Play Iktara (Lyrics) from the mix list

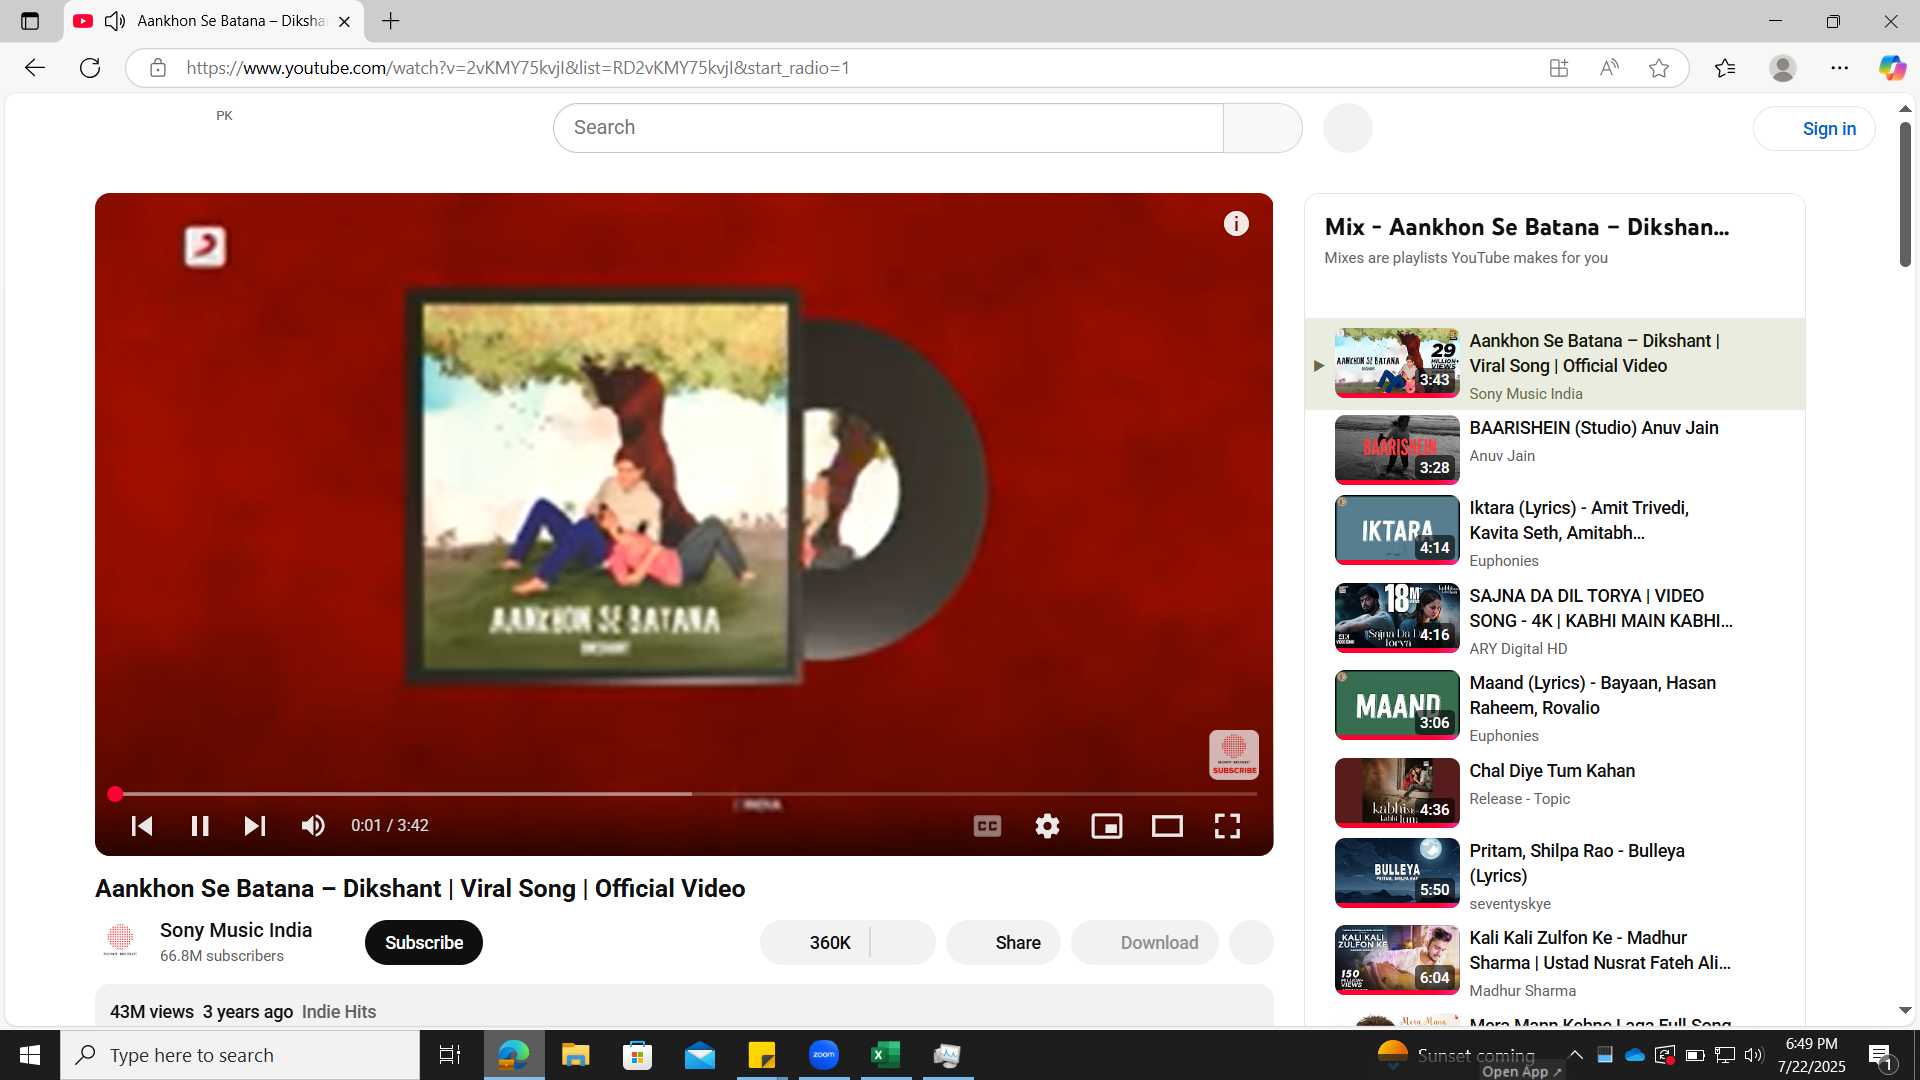tap(1555, 533)
